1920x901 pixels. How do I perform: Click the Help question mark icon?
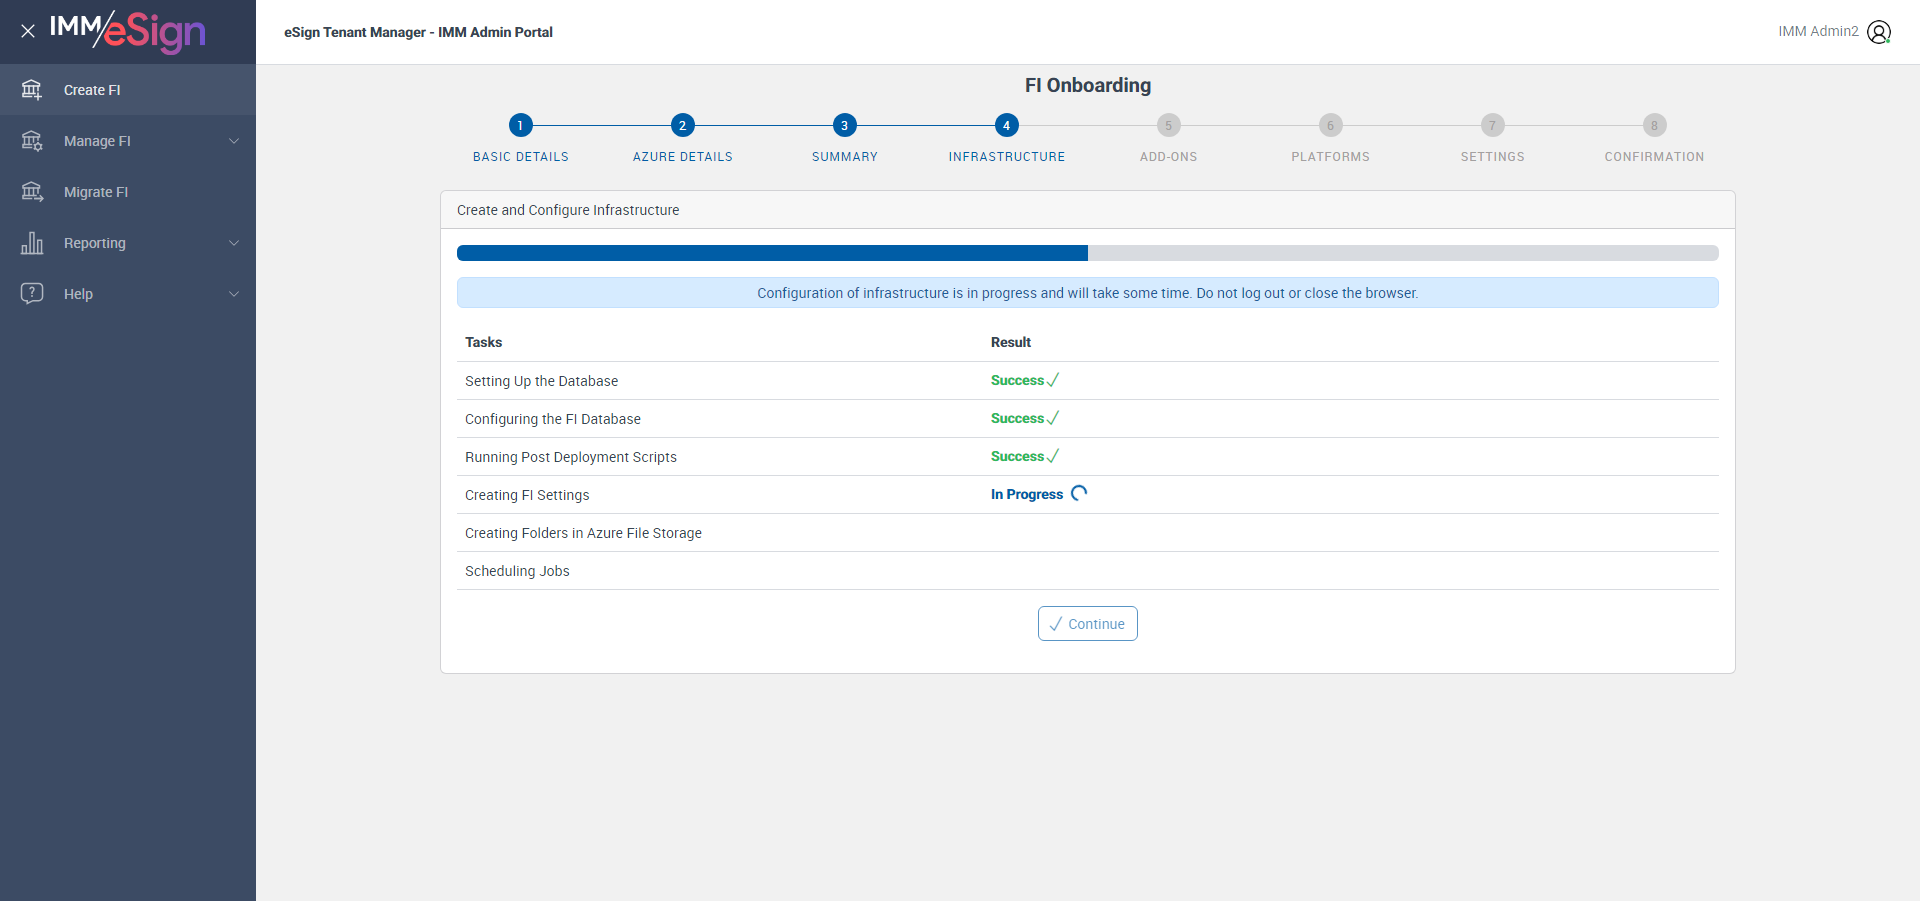[32, 293]
